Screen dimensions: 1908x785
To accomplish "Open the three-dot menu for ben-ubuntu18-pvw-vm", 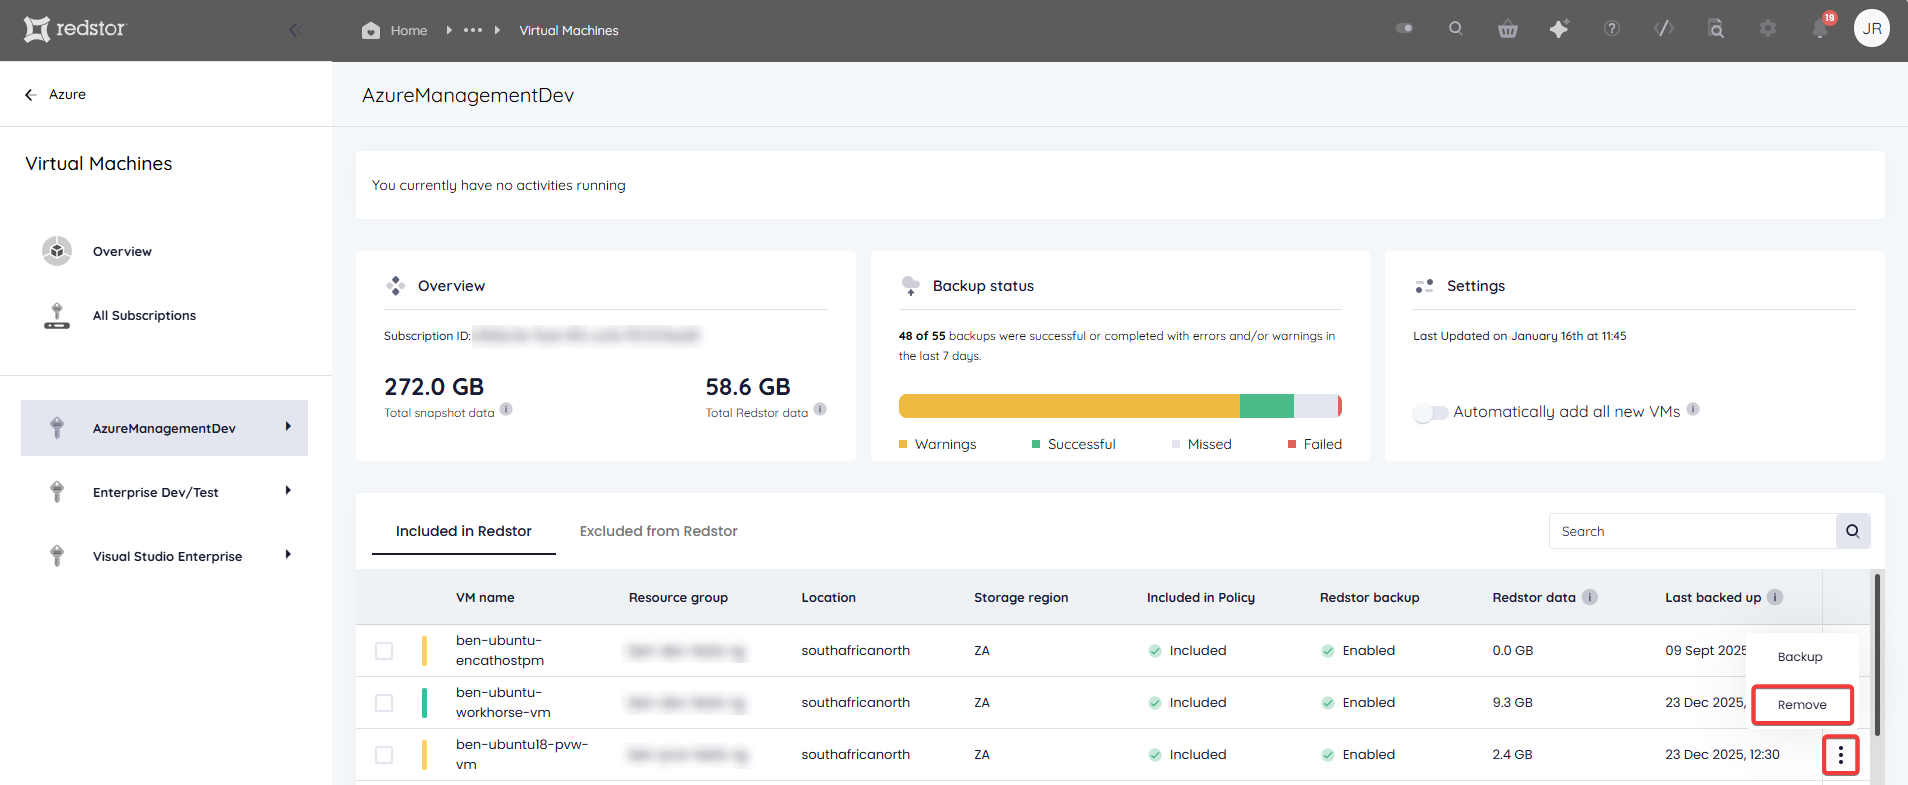I will coord(1841,755).
